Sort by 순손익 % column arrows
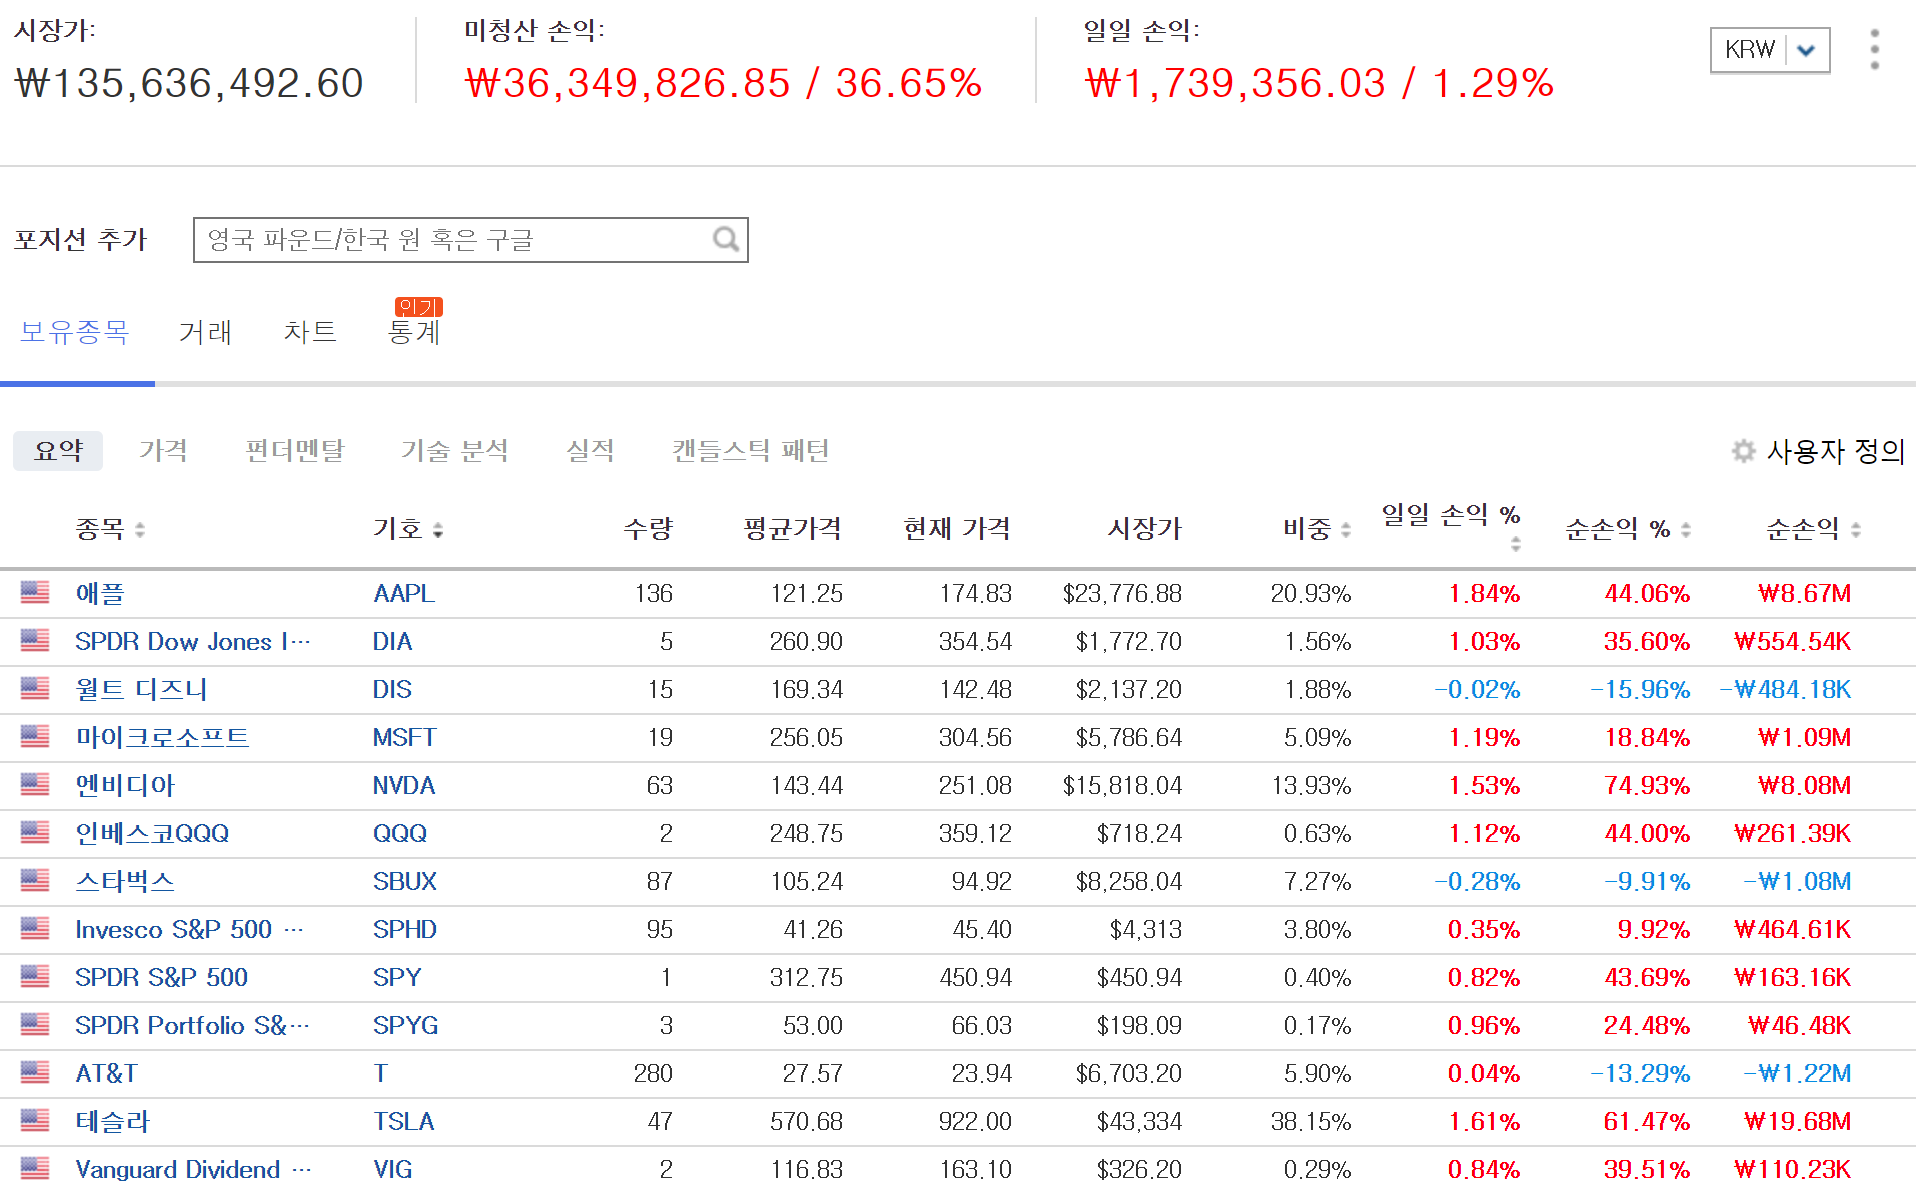The width and height of the screenshot is (1916, 1194). click(1686, 530)
